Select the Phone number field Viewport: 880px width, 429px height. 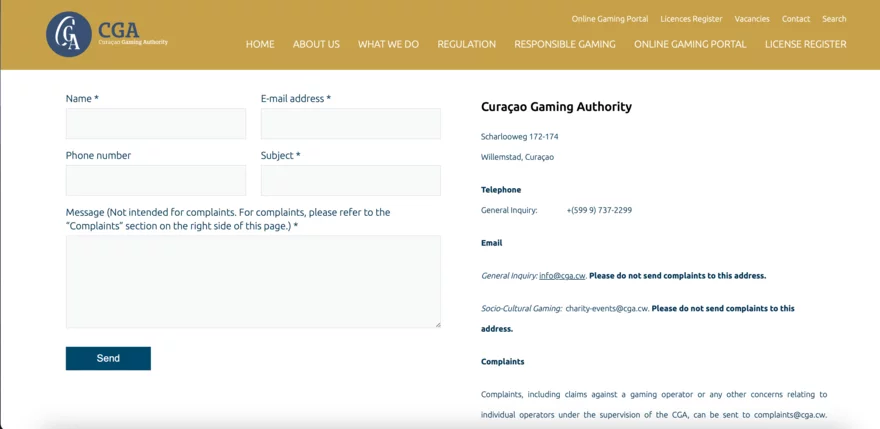[156, 181]
